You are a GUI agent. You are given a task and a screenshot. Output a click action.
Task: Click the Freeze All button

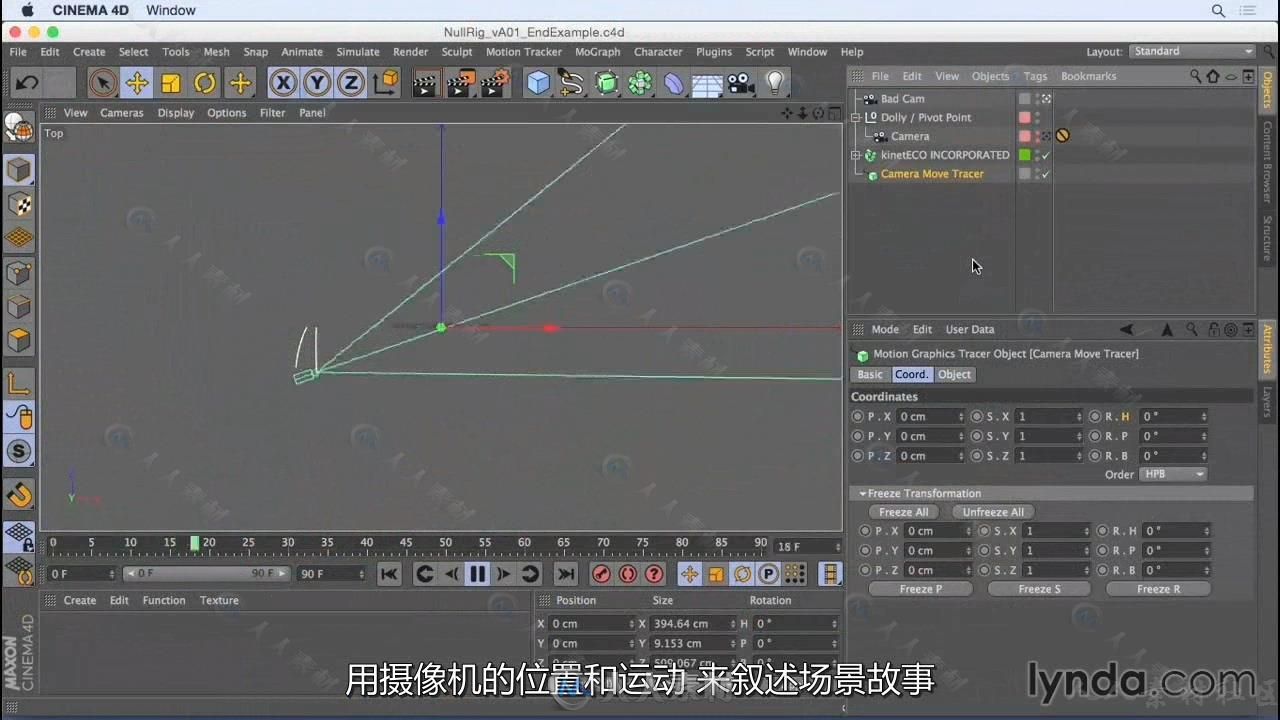(x=904, y=513)
